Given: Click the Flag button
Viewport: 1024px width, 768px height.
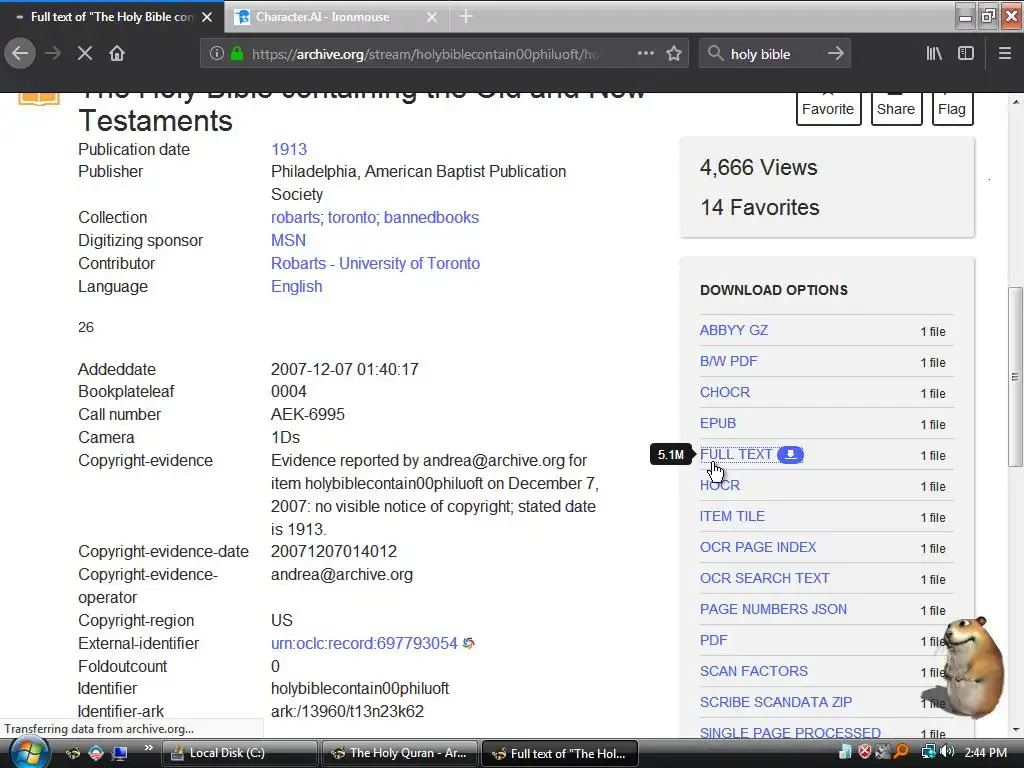Looking at the screenshot, I should (x=952, y=108).
